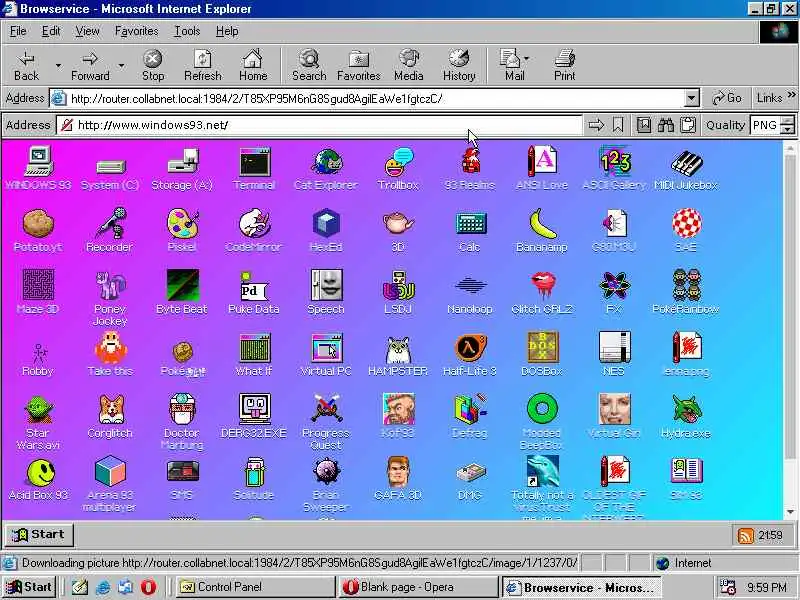Click the Stop toolbar button
The image size is (800, 600).
(153, 65)
